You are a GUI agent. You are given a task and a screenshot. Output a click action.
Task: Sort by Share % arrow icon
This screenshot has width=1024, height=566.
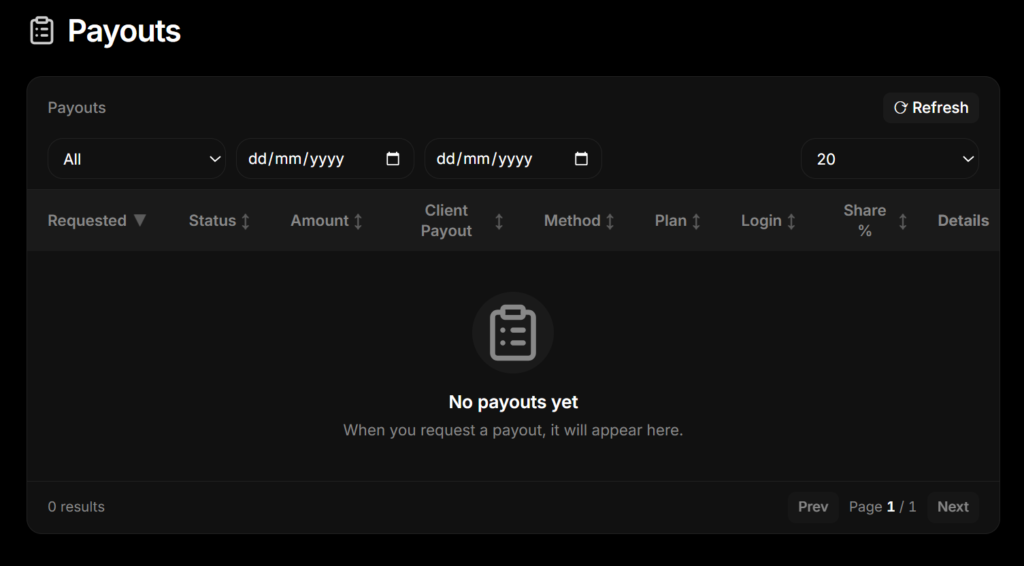click(x=903, y=221)
